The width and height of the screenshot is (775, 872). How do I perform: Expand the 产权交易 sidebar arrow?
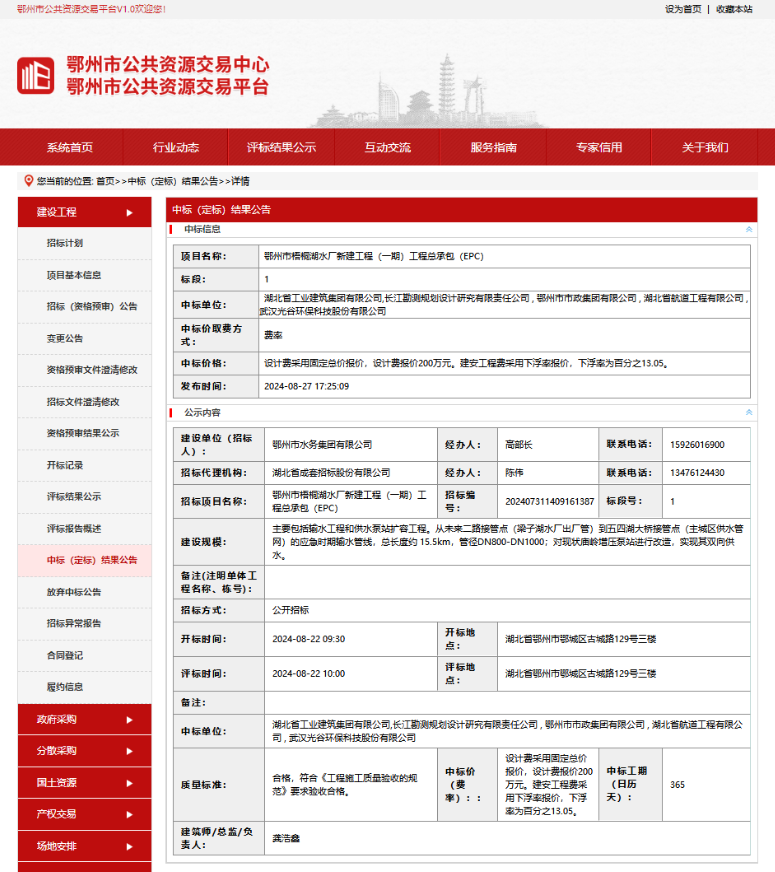point(130,815)
